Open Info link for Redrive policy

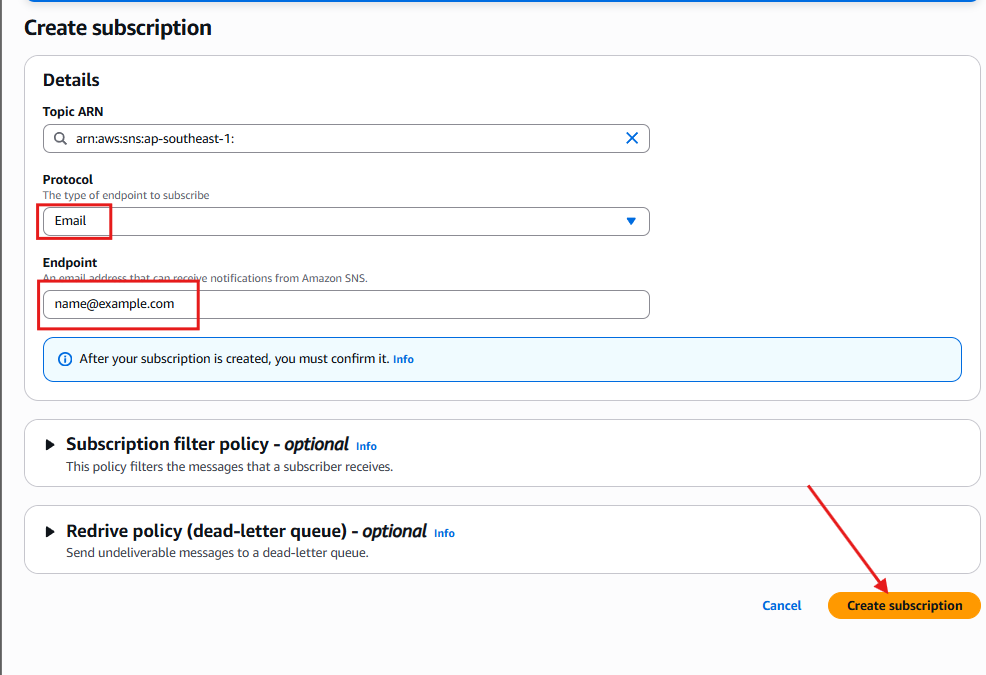444,533
